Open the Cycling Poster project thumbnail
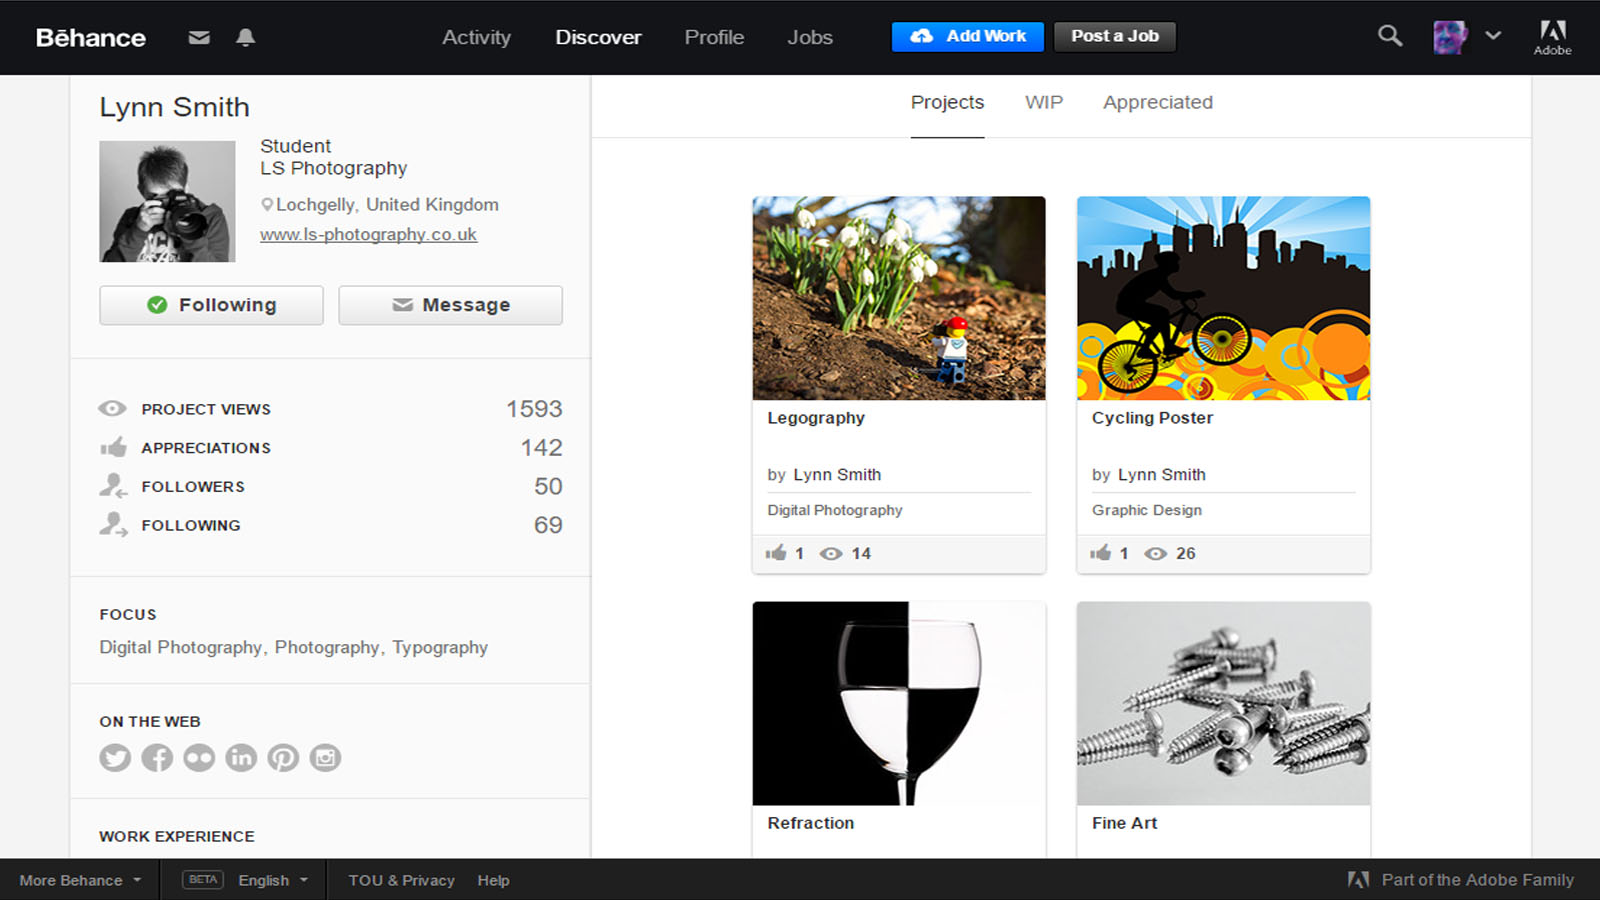Screen dimensions: 1600x900 pyautogui.click(x=1223, y=298)
